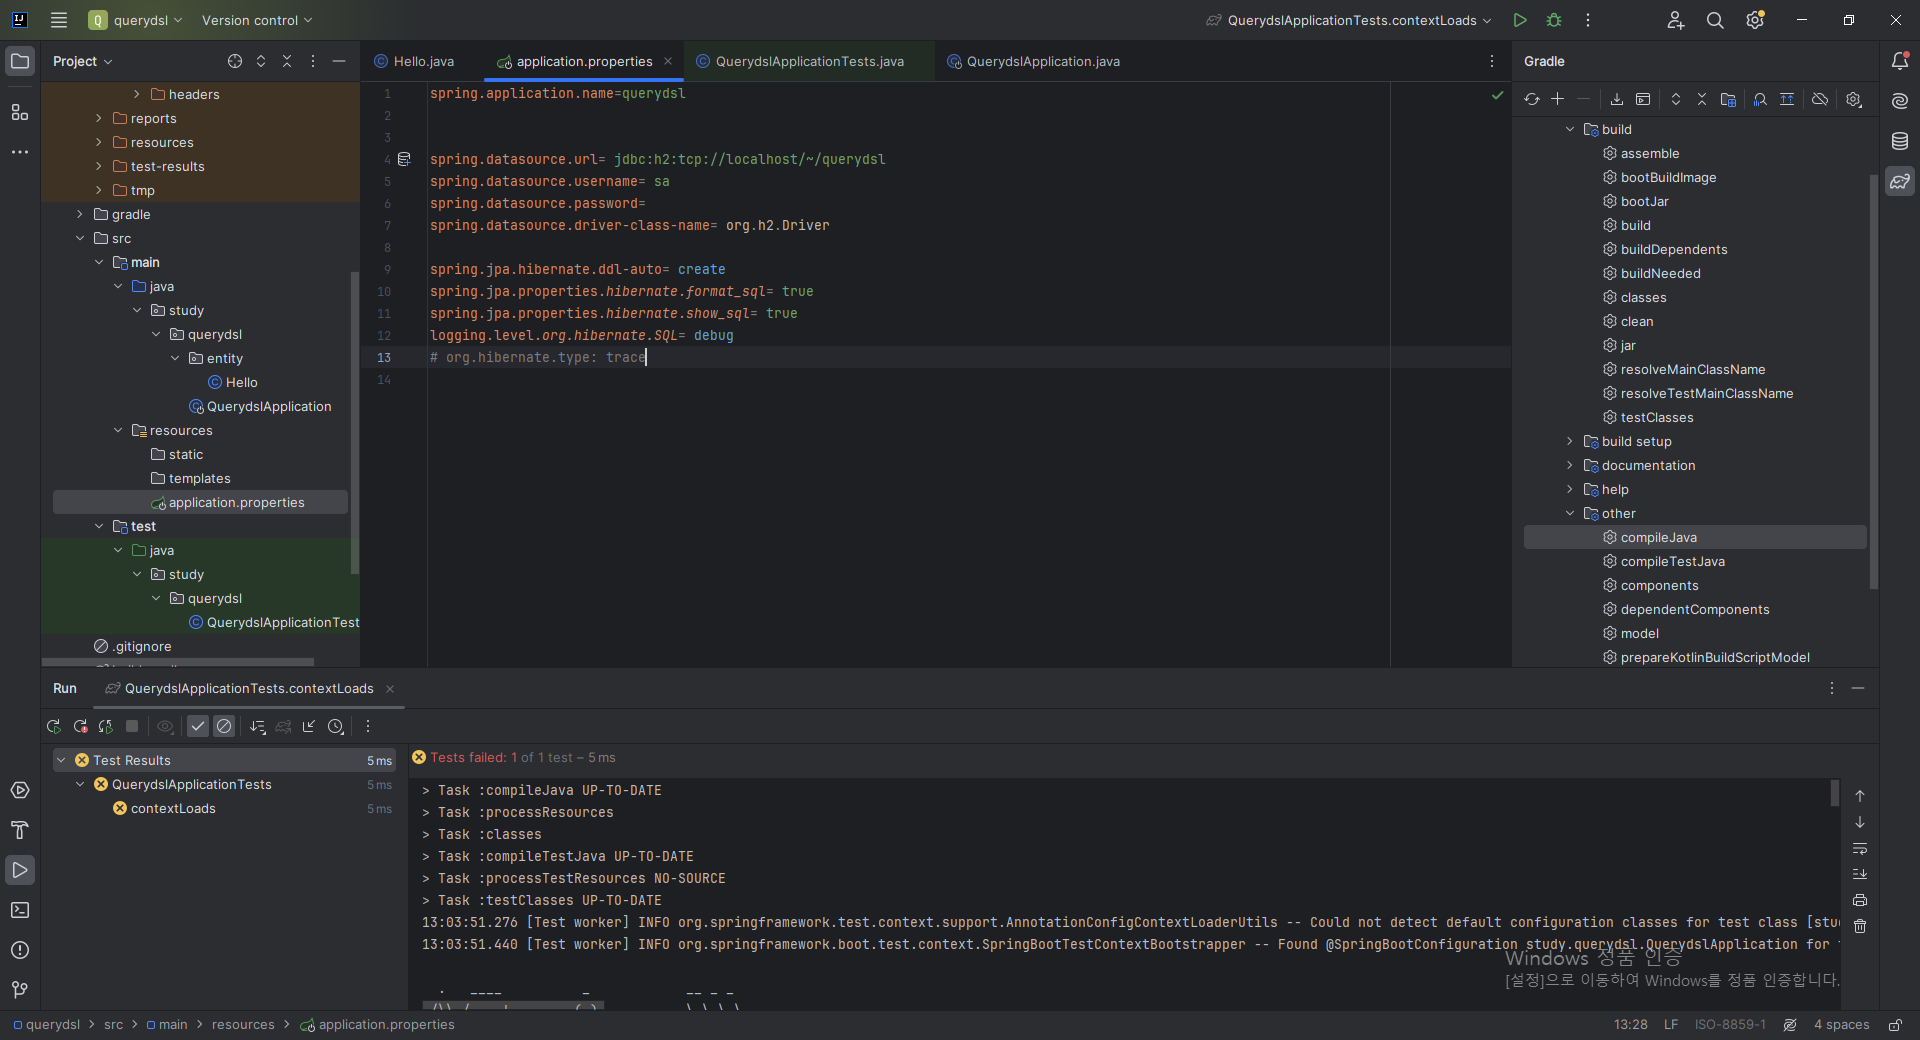
Task: Close the QuerydslApplicationTests.contextLoads run tab
Action: coord(390,688)
